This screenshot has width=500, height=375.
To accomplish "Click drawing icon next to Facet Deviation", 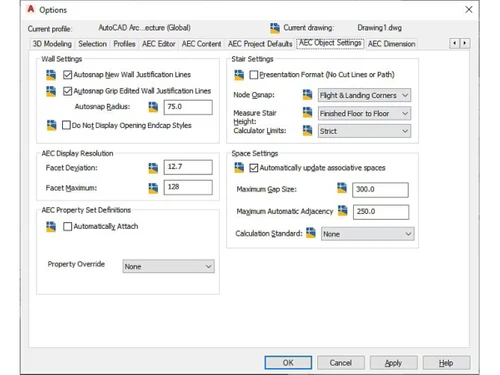I will (153, 168).
